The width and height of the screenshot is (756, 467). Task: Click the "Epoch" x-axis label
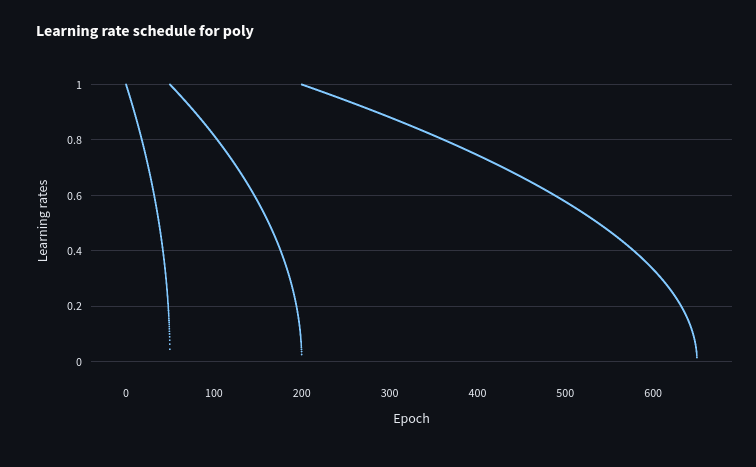coord(411,418)
